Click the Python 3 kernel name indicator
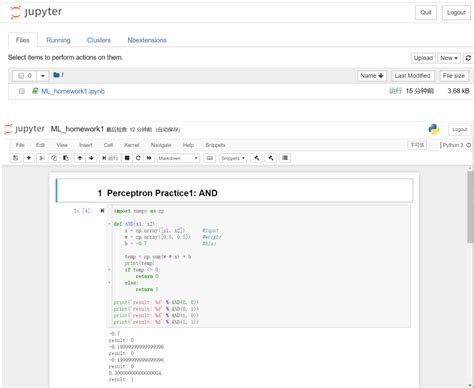Image resolution: width=474 pixels, height=388 pixels. click(x=453, y=145)
